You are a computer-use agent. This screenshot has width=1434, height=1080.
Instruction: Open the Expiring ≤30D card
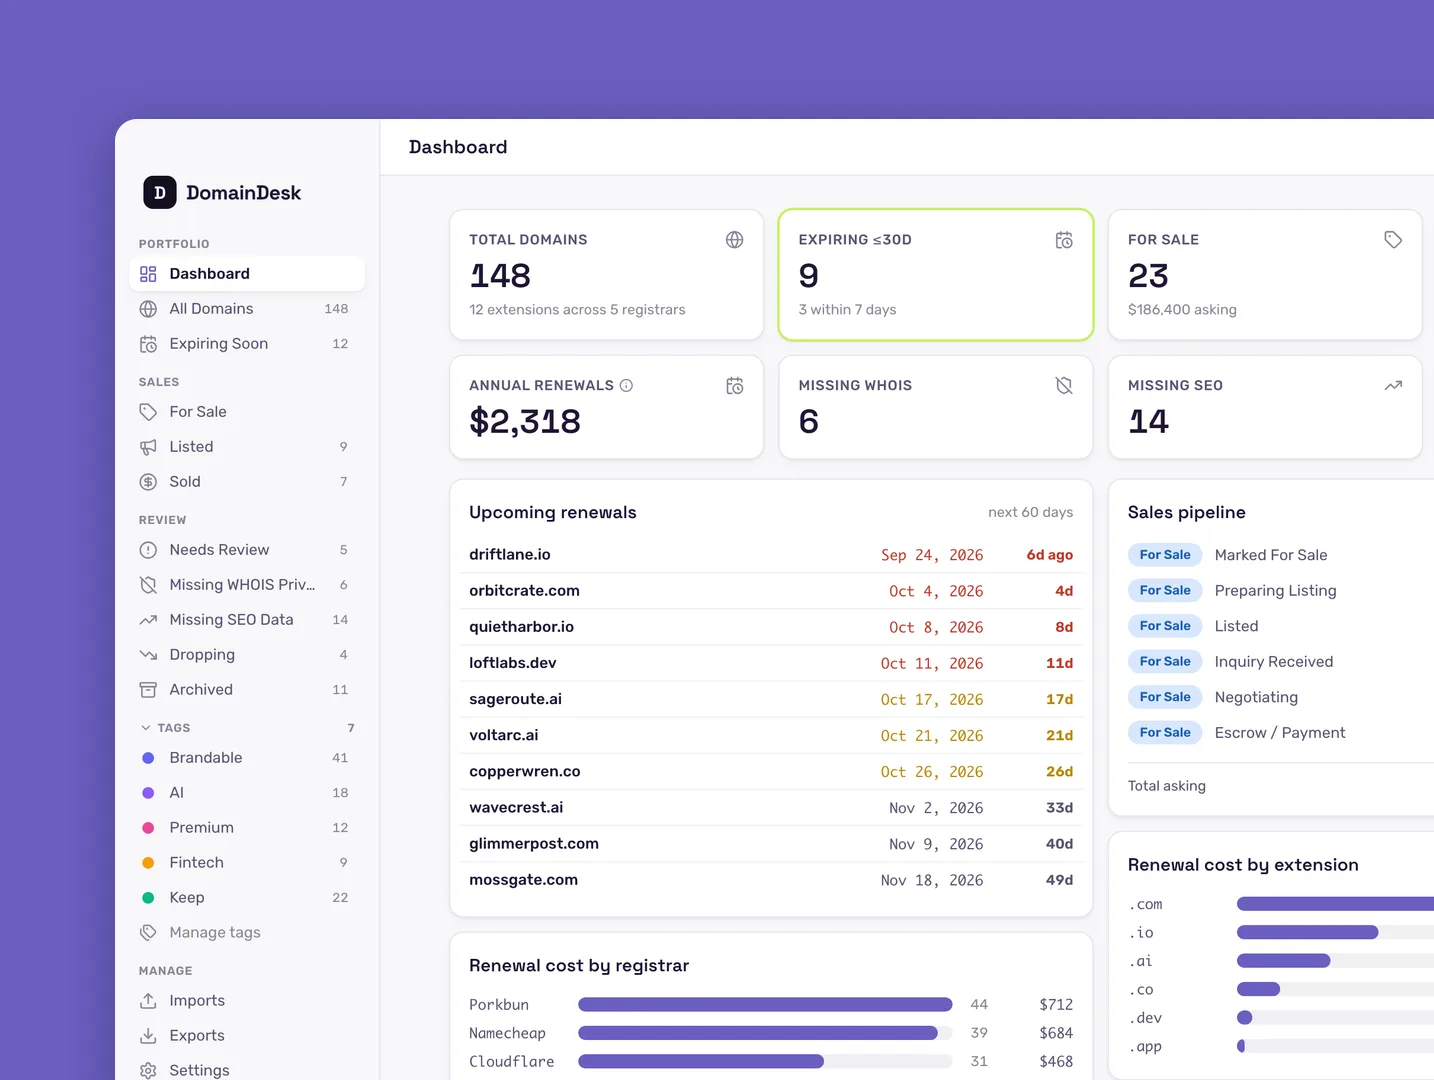(936, 275)
